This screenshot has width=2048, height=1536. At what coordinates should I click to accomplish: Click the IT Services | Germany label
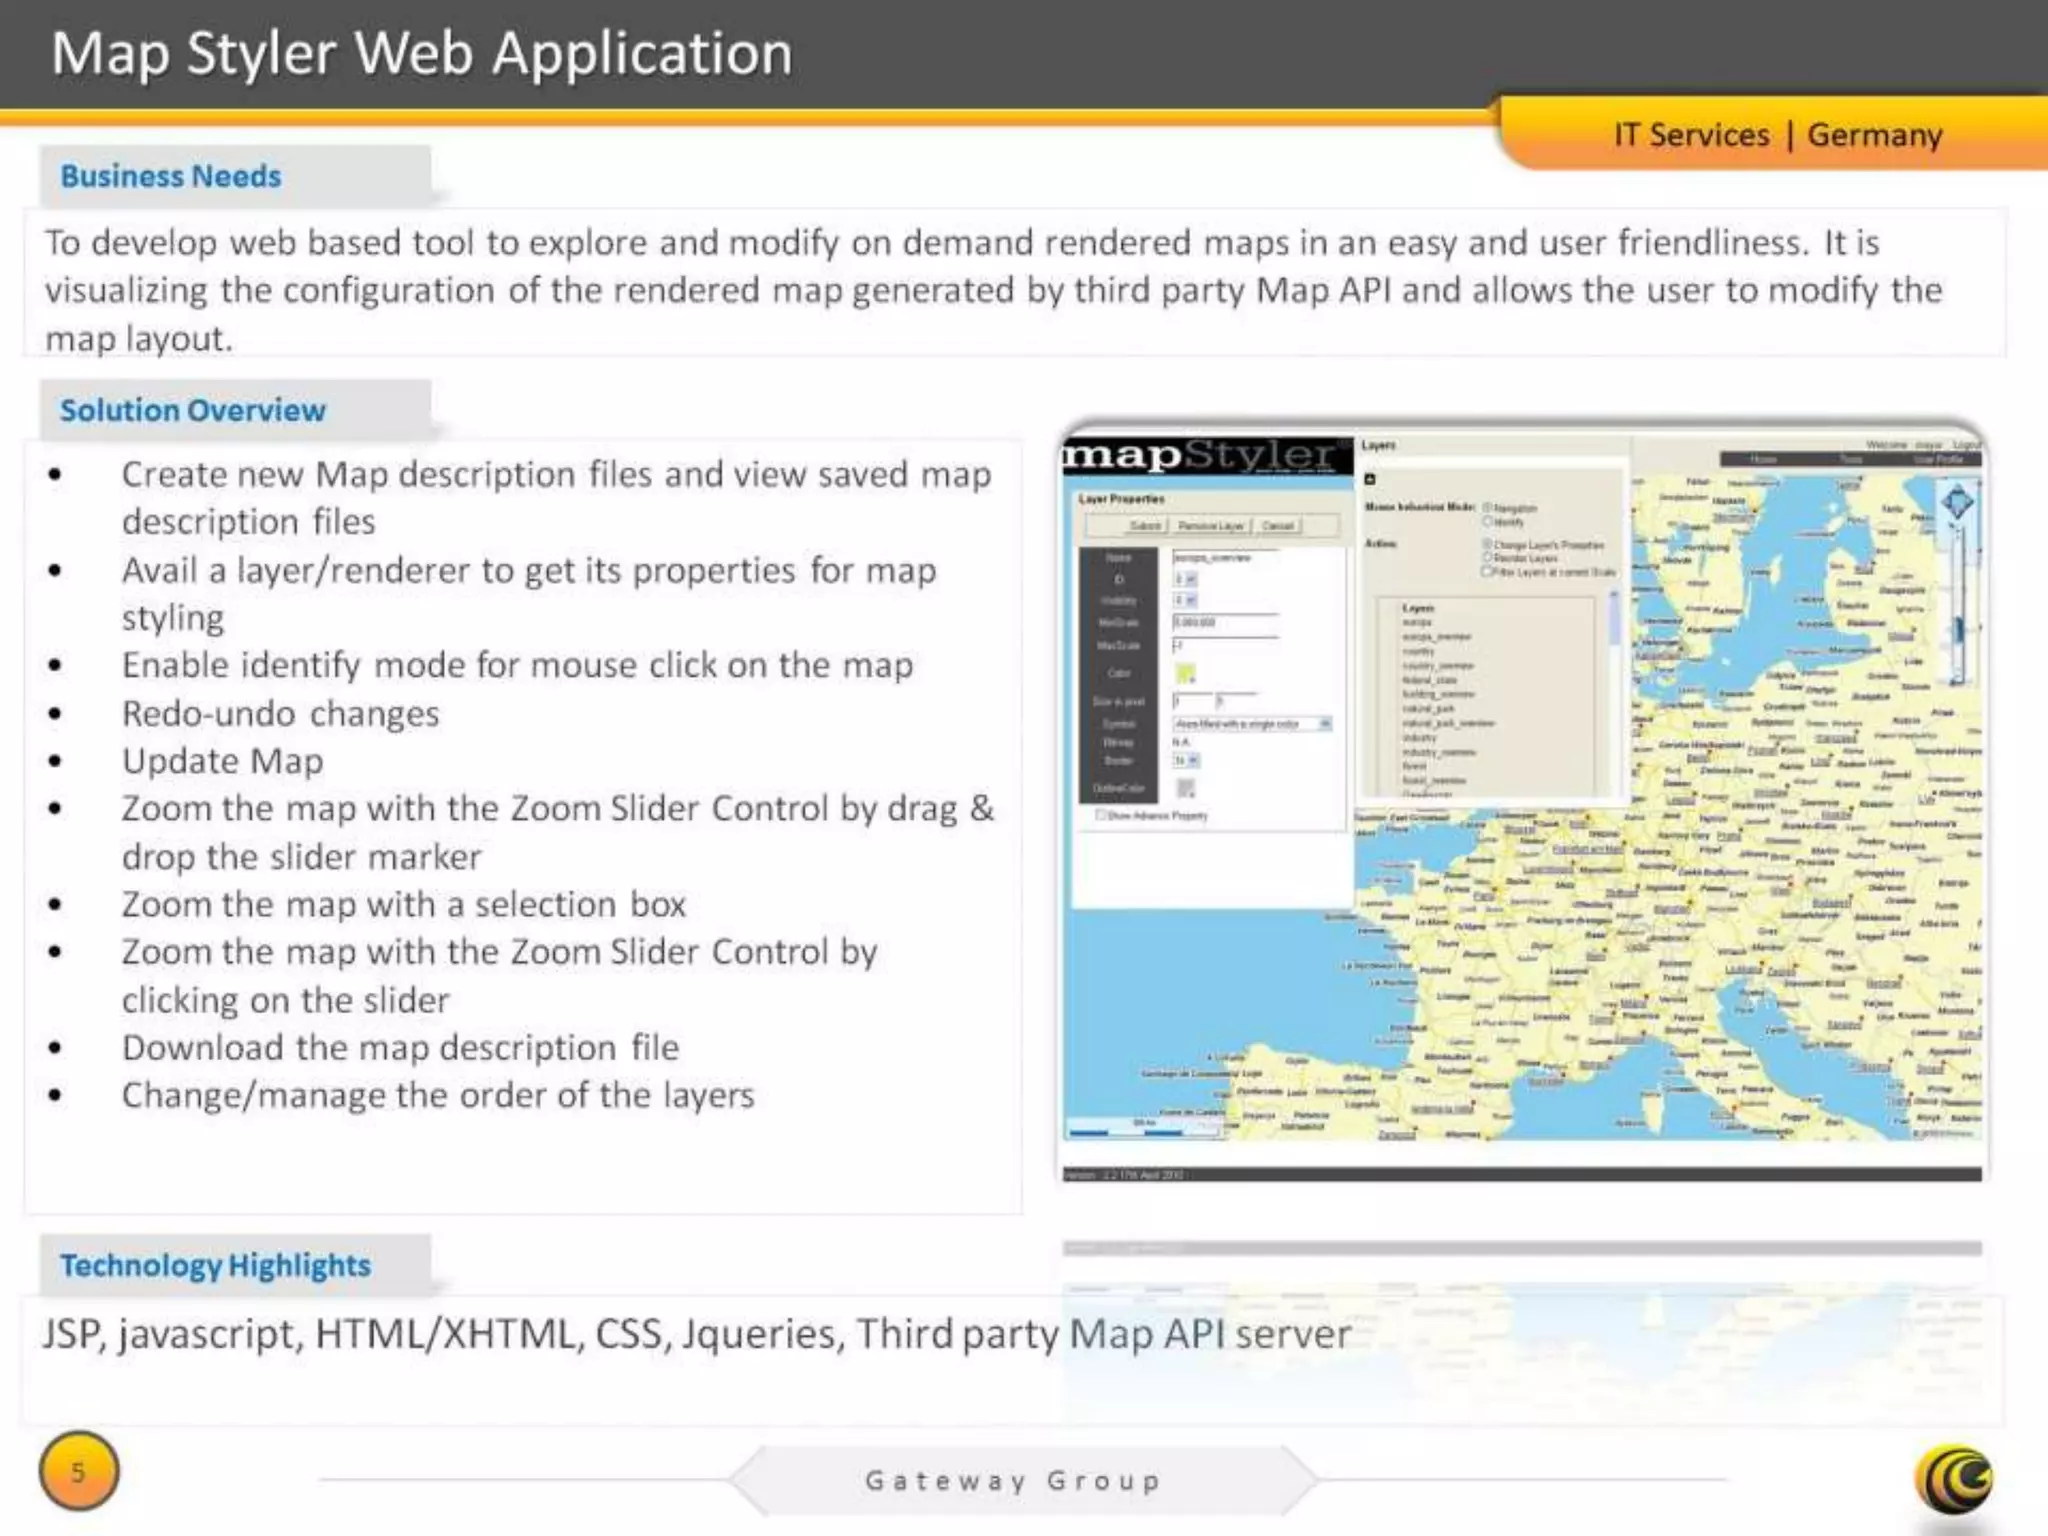coord(1778,135)
